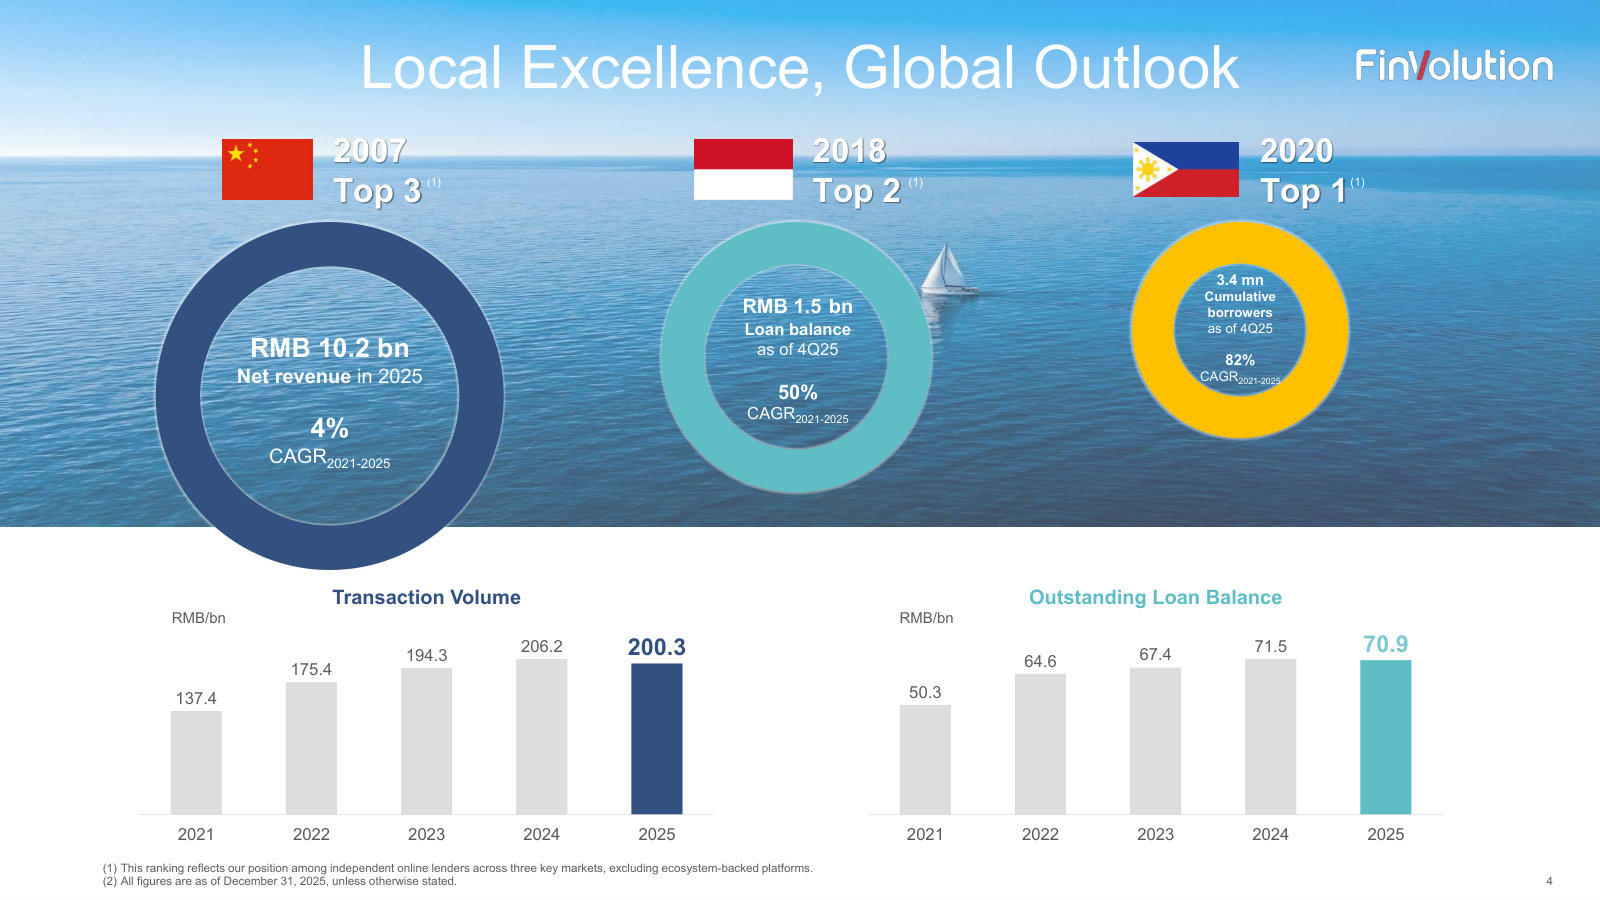Click the 'Top 1' ranking text
The image size is (1600, 900).
[1303, 191]
